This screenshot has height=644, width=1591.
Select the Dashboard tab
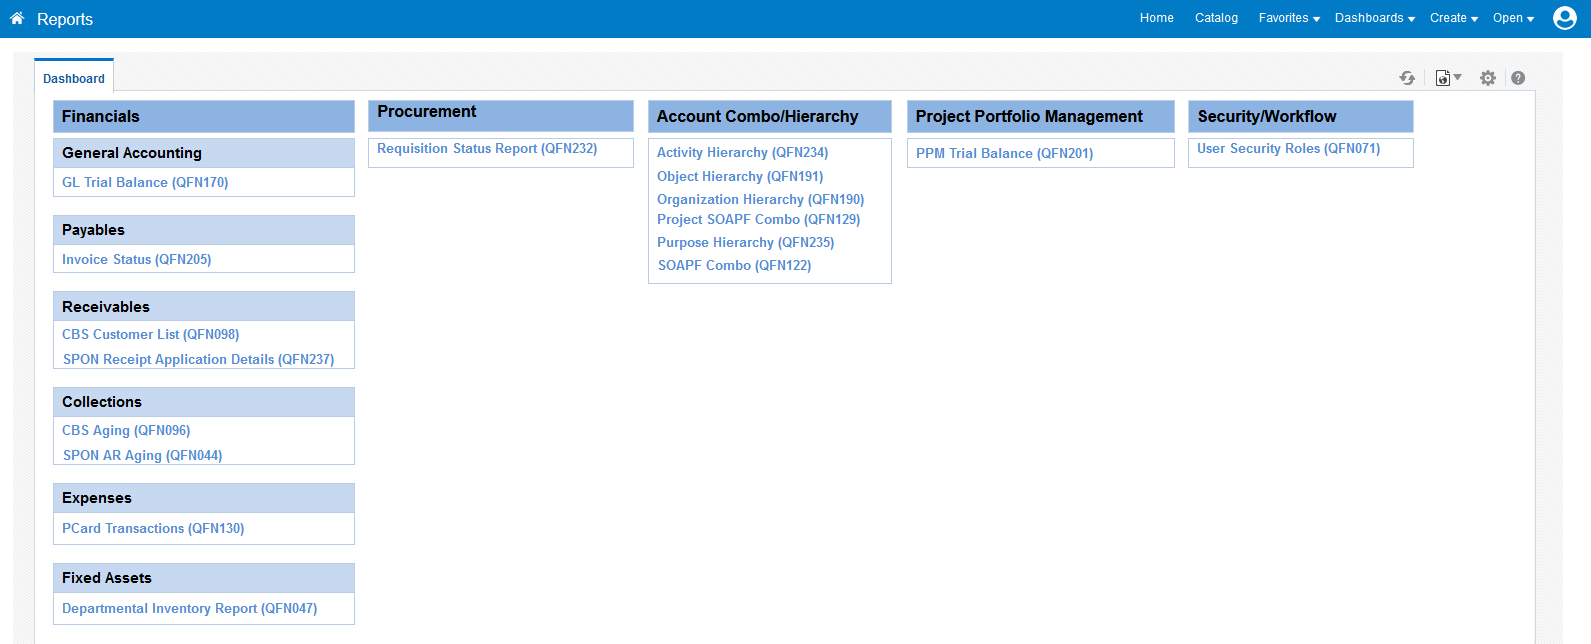click(x=74, y=78)
